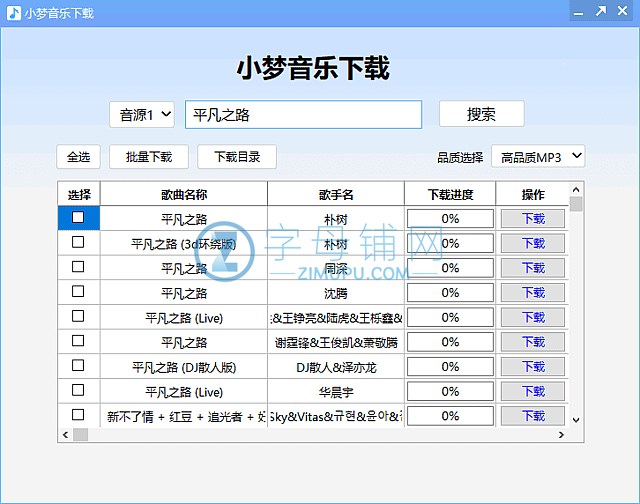
Task: Click the 批量下载 button
Action: [148, 157]
